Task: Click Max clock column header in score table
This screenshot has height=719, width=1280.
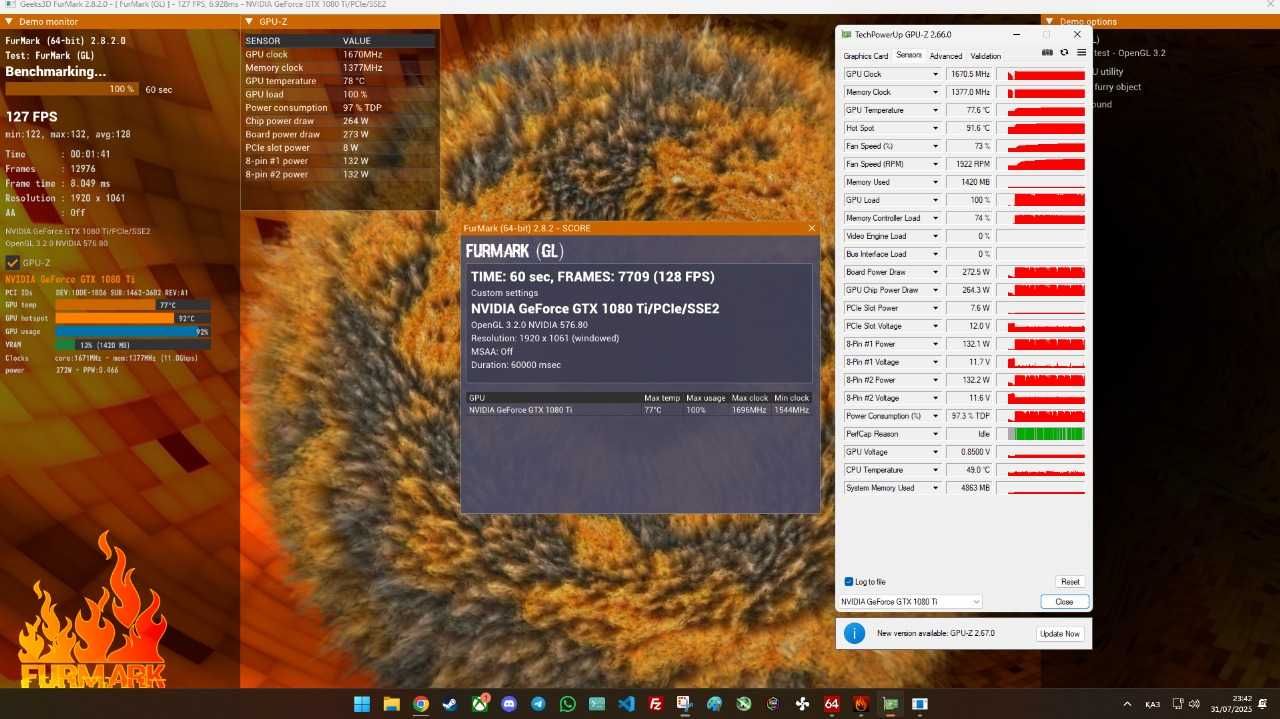Action: tap(750, 398)
